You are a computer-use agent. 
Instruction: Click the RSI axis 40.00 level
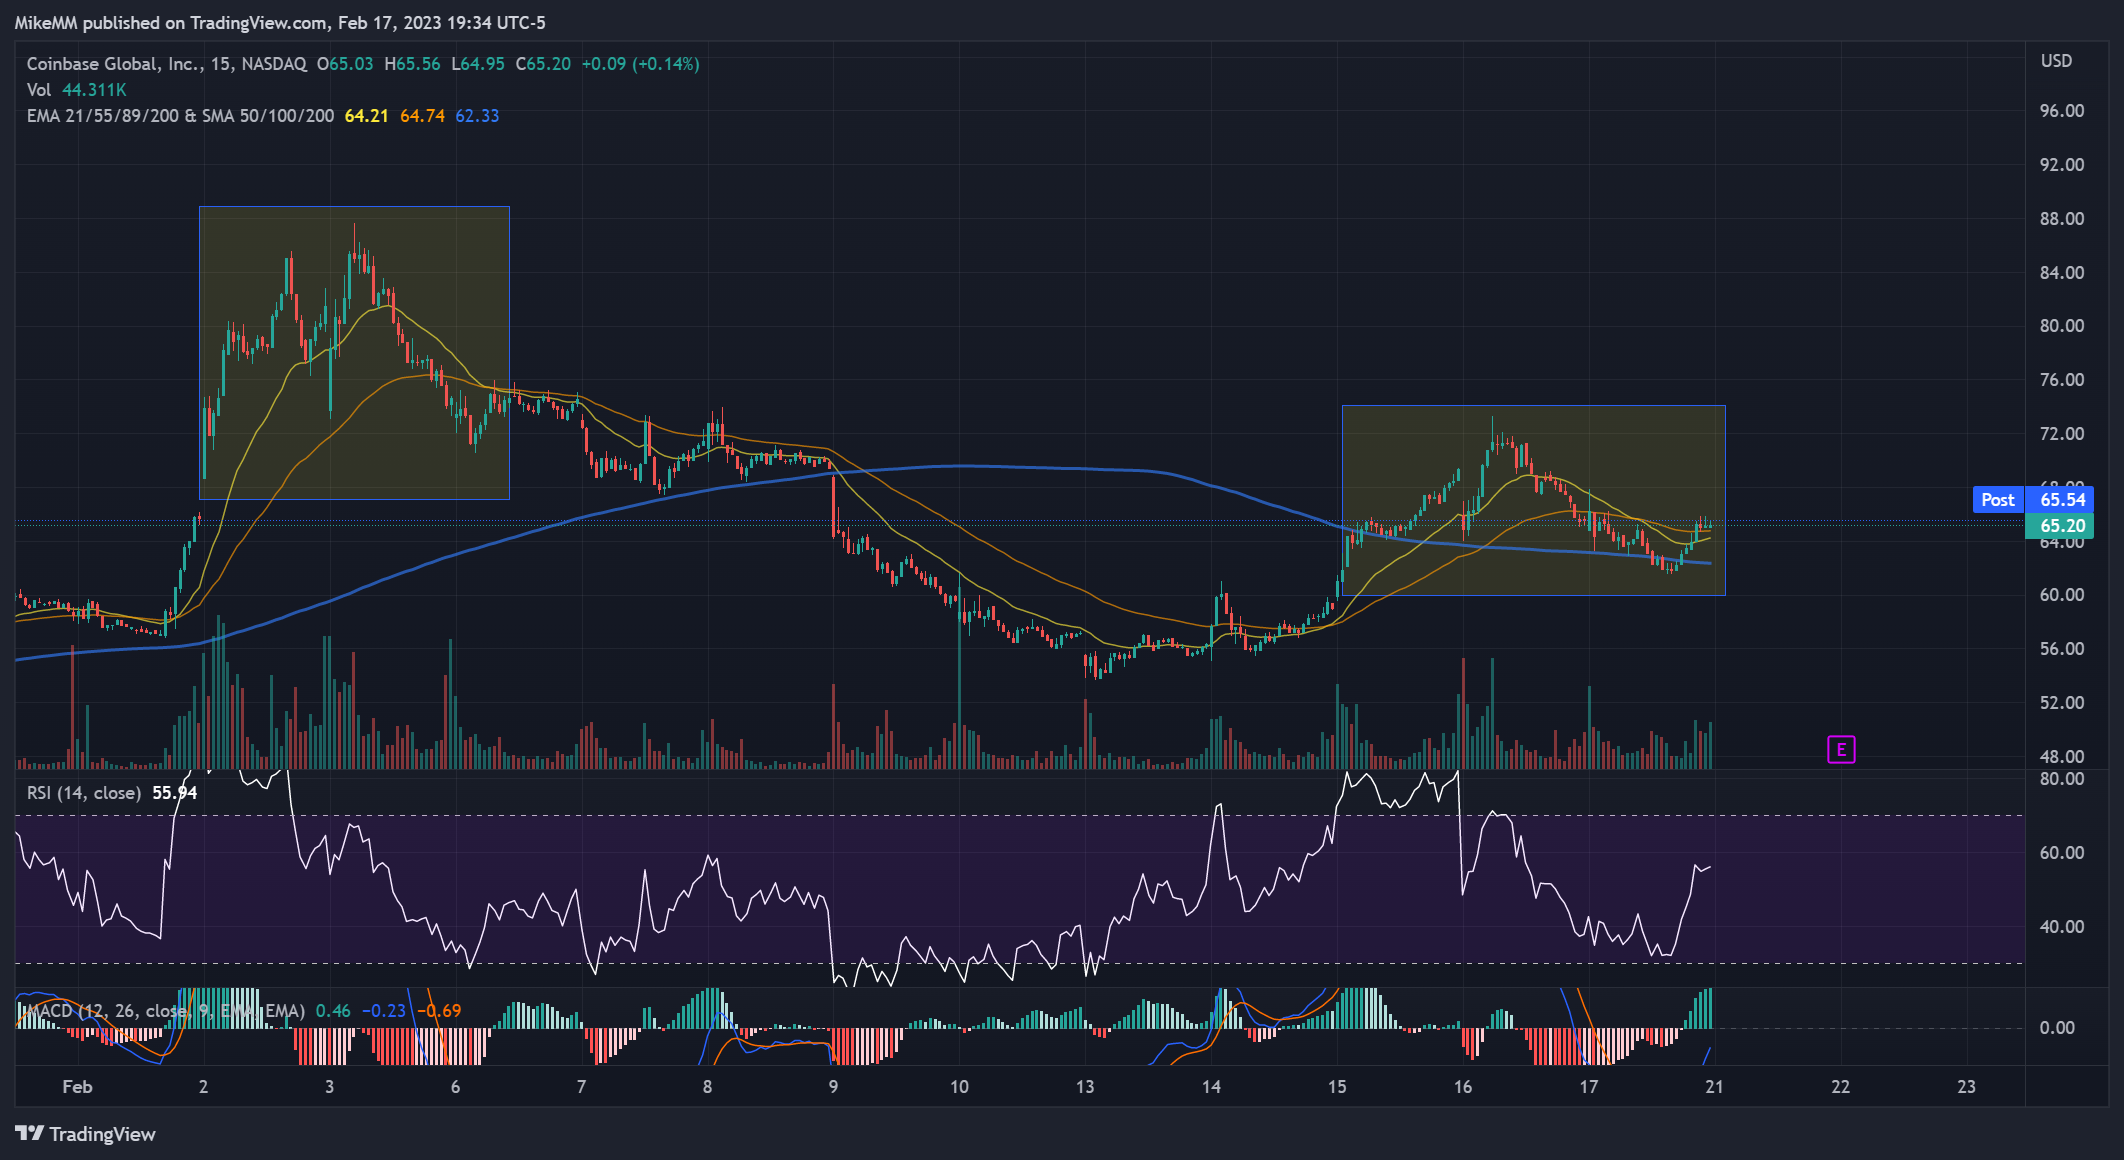click(x=2062, y=927)
